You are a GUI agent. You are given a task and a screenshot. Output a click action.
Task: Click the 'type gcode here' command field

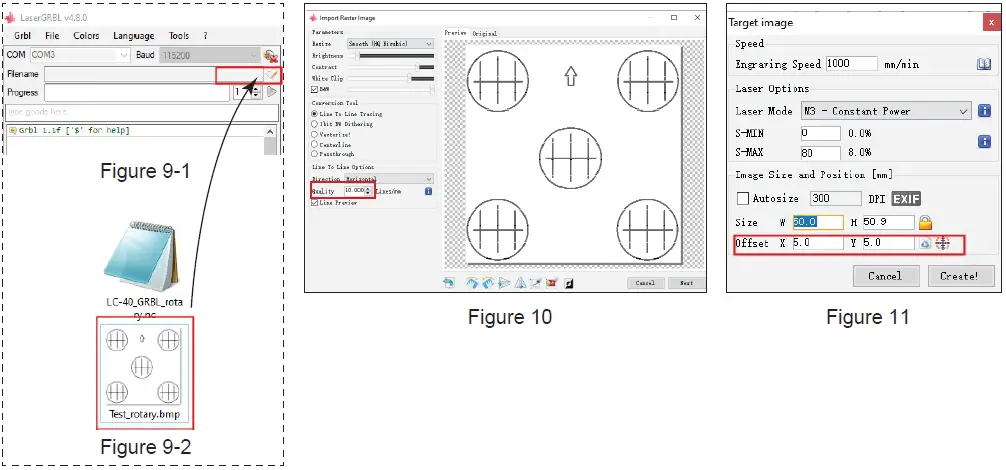(142, 112)
